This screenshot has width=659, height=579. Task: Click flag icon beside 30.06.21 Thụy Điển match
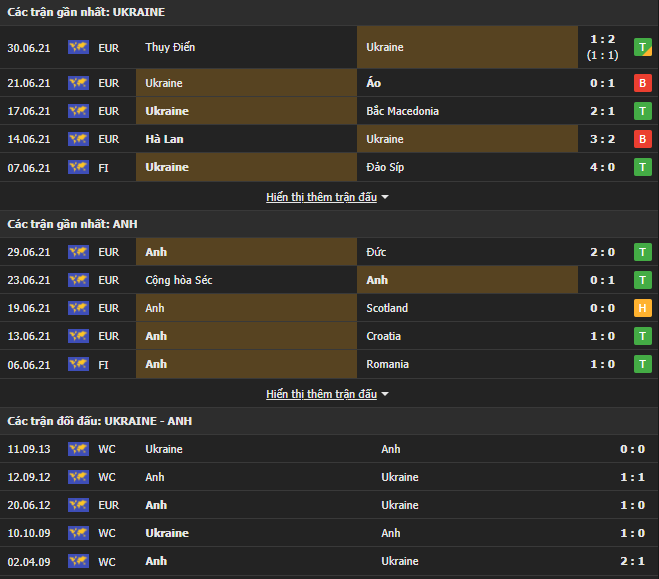[78, 47]
